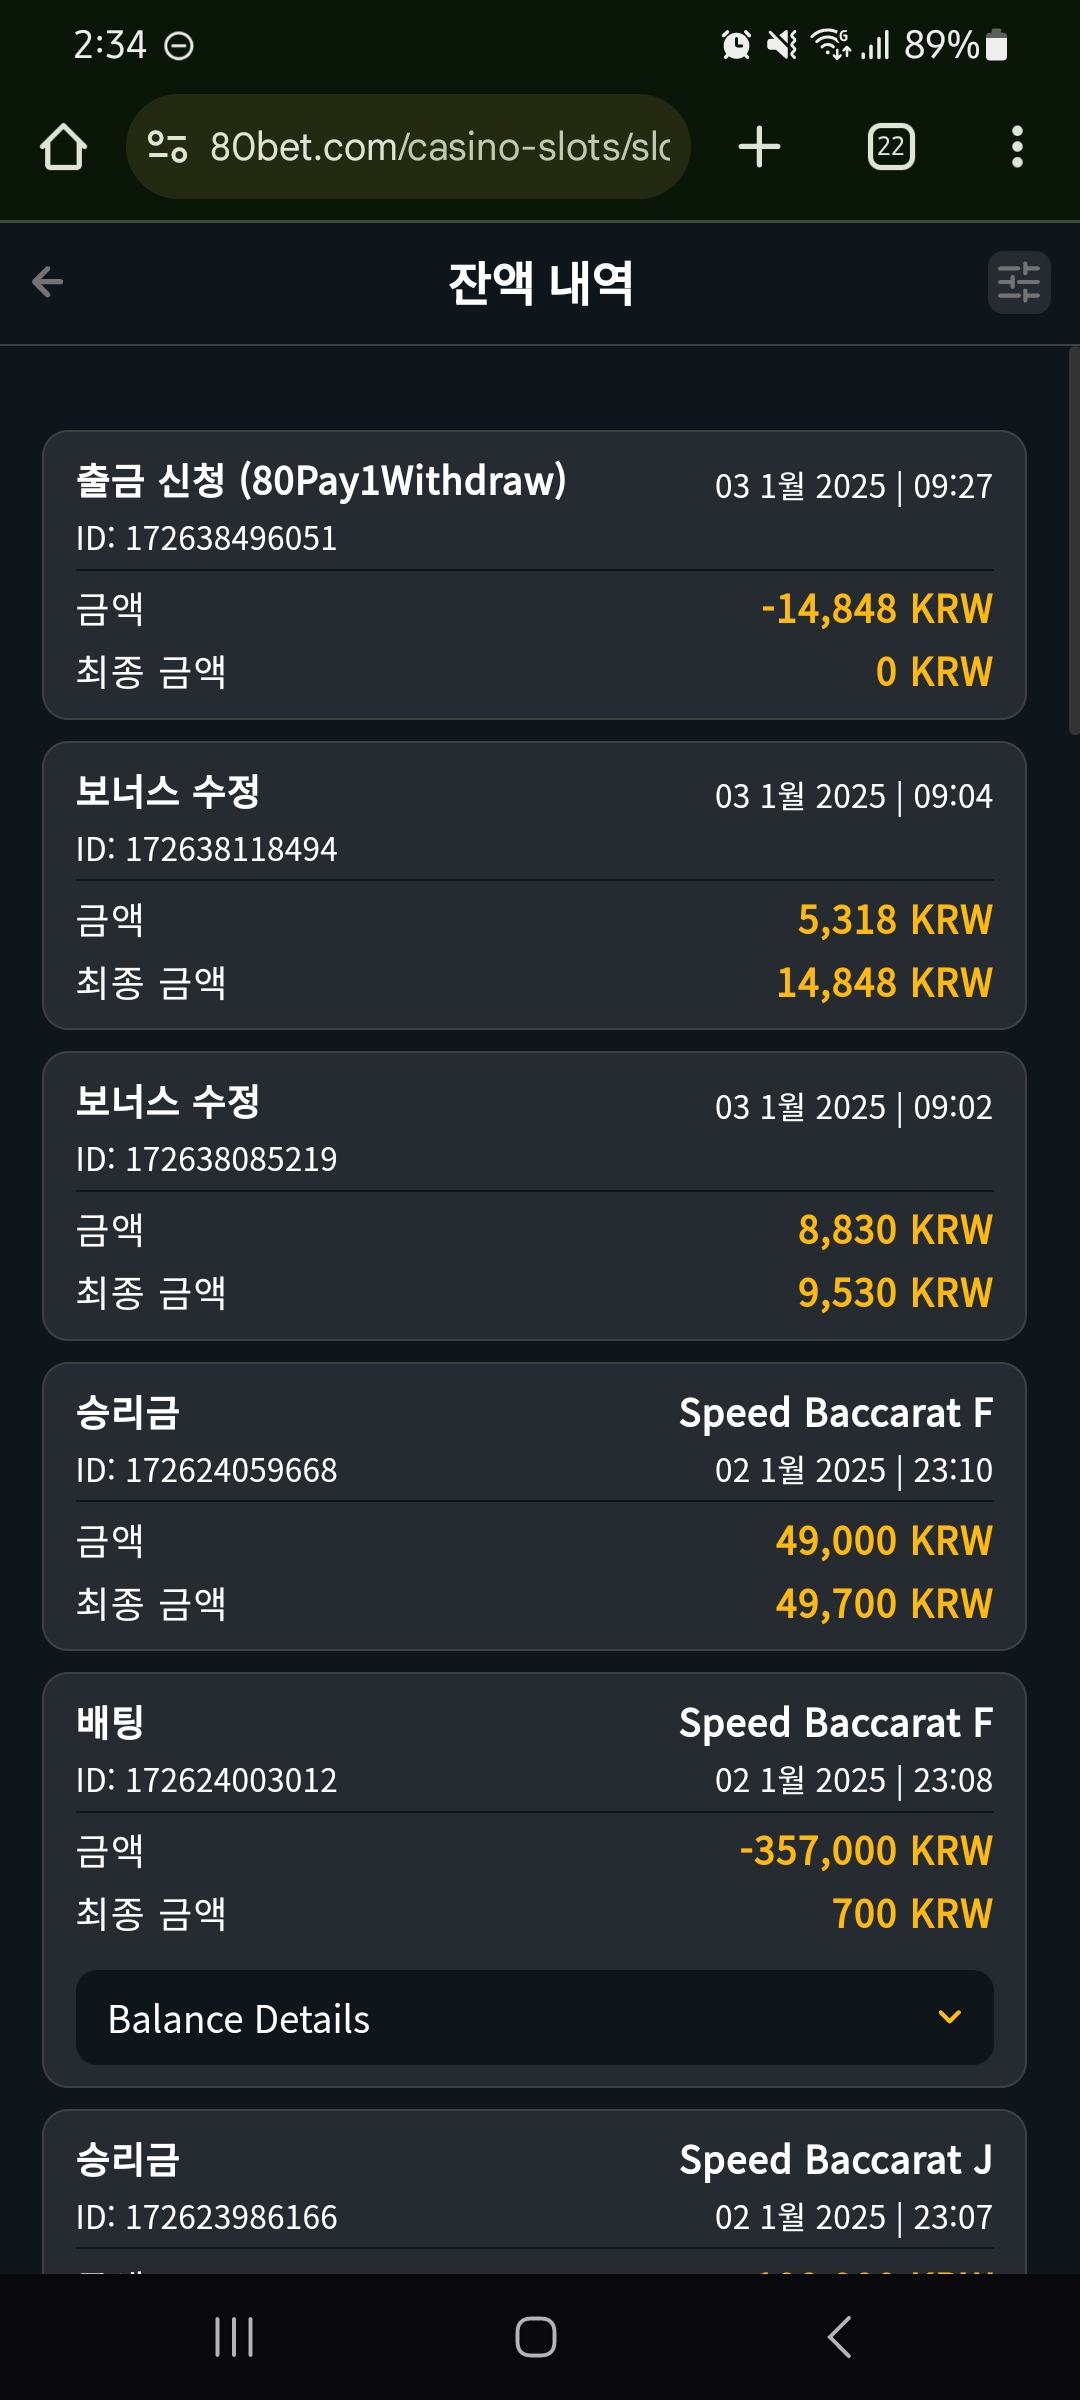1080x2400 pixels.
Task: Select the 보너스 수정 entry with ID 172638085219
Action: (535, 1196)
